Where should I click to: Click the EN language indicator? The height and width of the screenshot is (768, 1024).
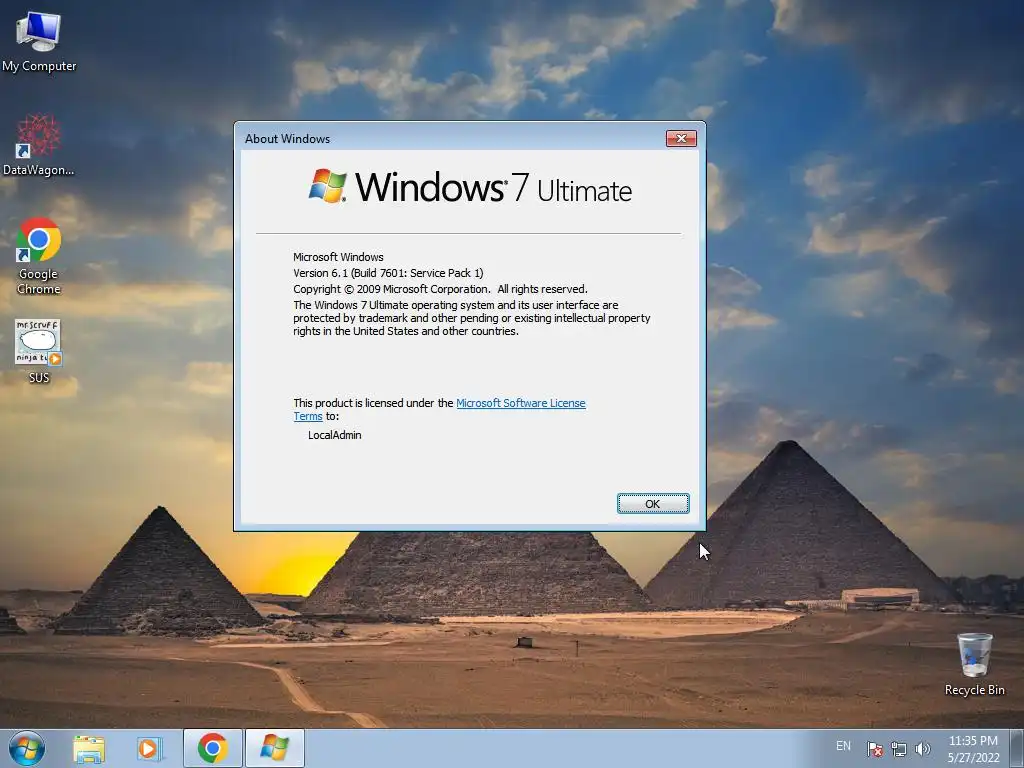click(x=843, y=746)
